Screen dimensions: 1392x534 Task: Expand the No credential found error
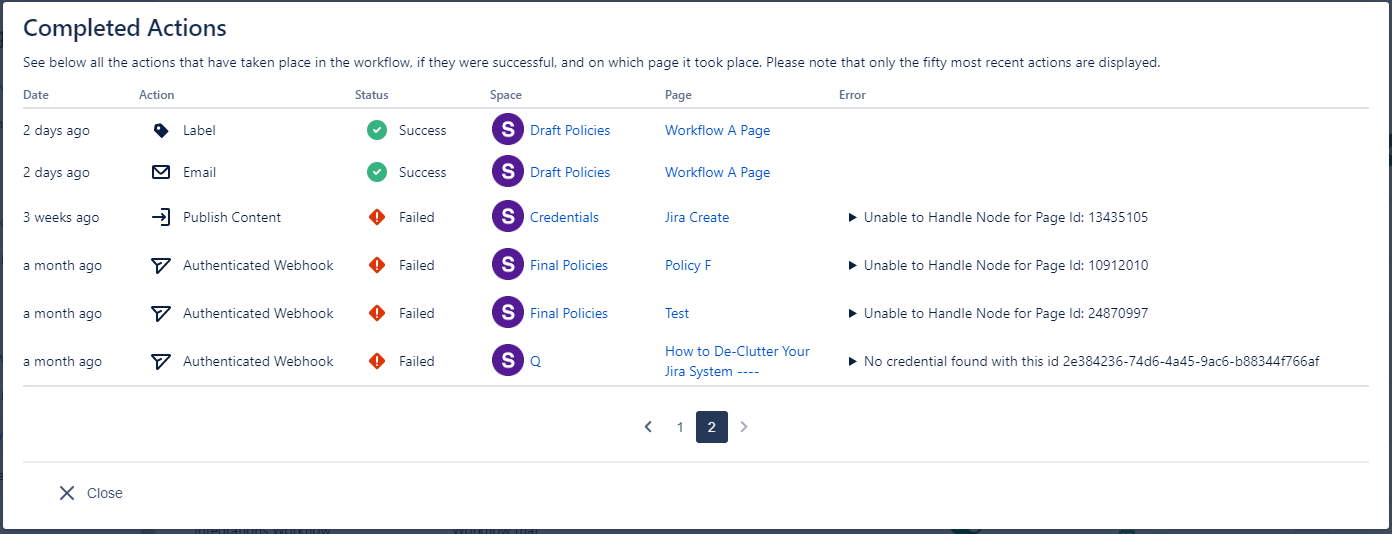853,361
